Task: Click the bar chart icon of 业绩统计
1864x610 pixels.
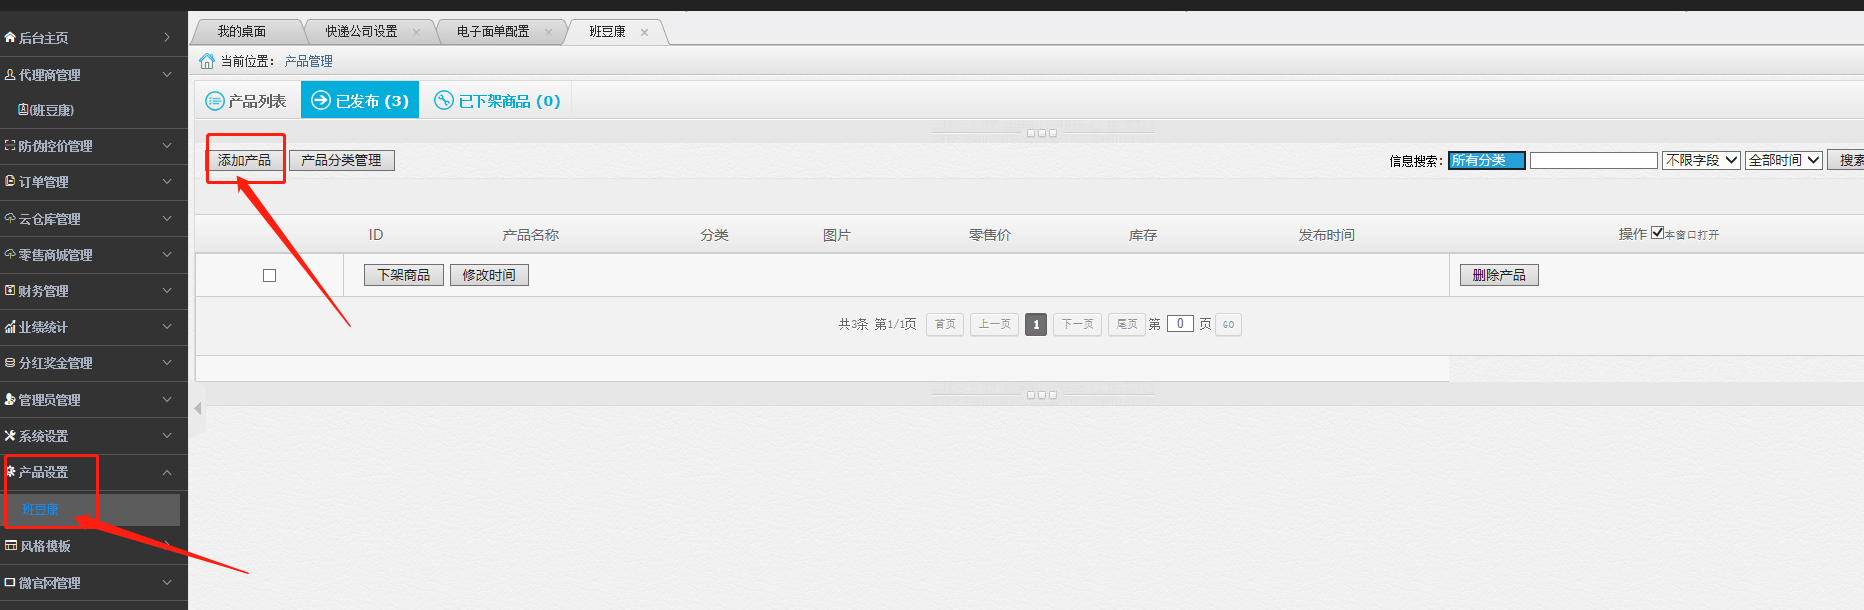Action: [x=10, y=327]
